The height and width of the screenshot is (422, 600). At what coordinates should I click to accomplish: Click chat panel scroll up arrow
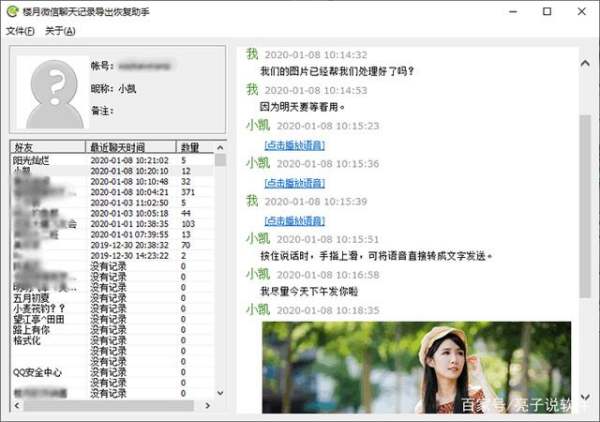click(585, 63)
